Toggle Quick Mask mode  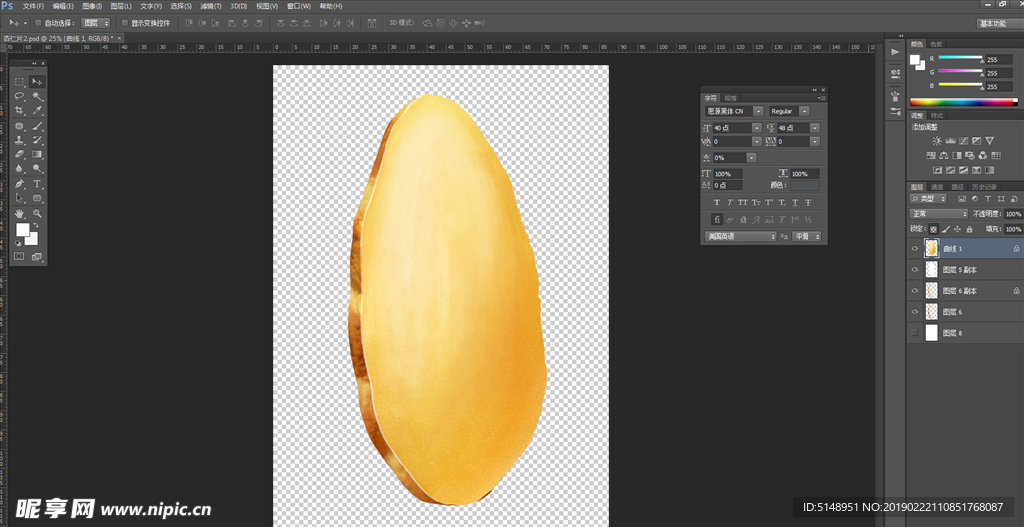(x=19, y=257)
